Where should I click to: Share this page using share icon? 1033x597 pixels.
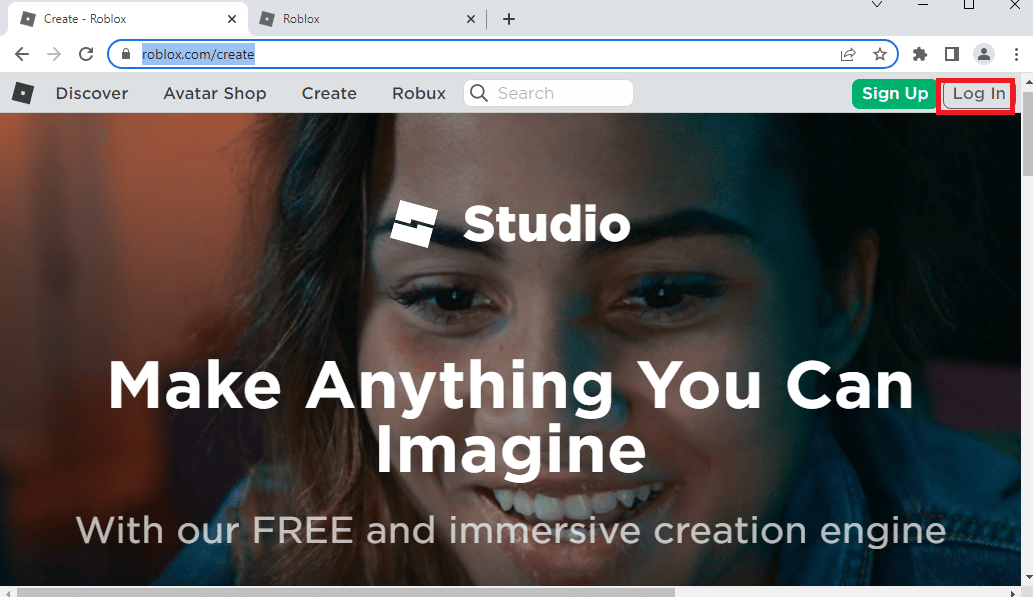(848, 54)
